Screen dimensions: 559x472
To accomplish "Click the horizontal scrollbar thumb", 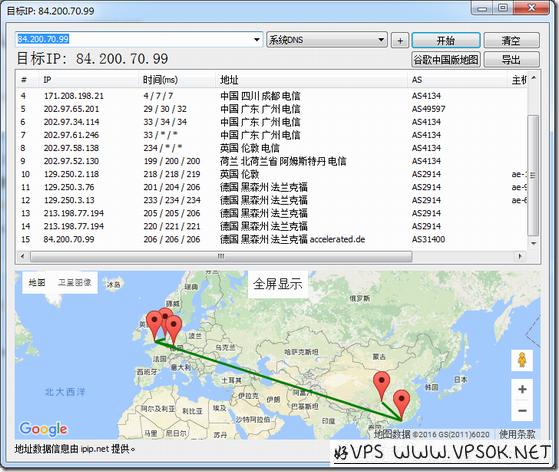I will 221,256.
